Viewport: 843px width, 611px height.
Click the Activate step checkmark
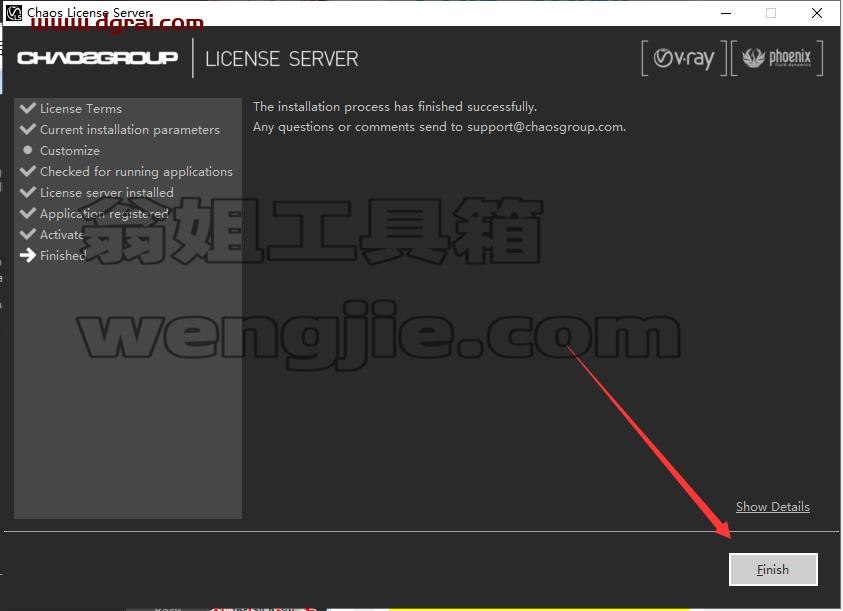pos(27,234)
